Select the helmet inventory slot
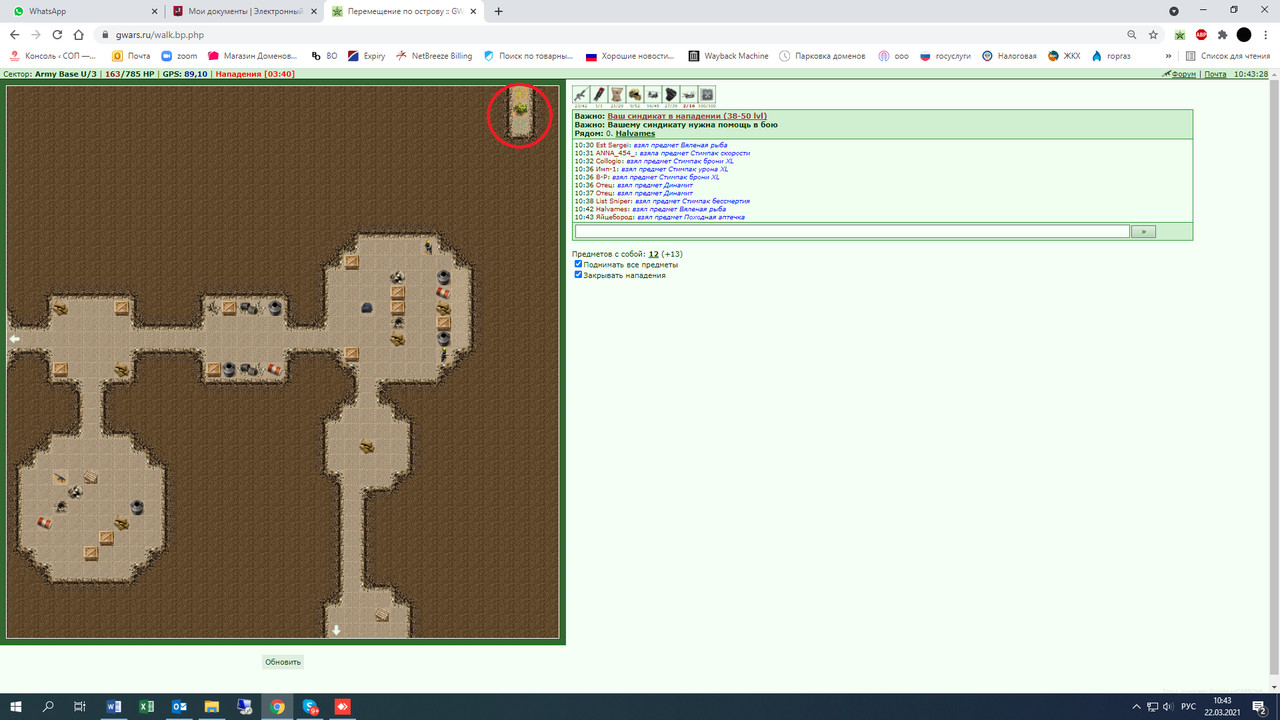 click(x=635, y=94)
